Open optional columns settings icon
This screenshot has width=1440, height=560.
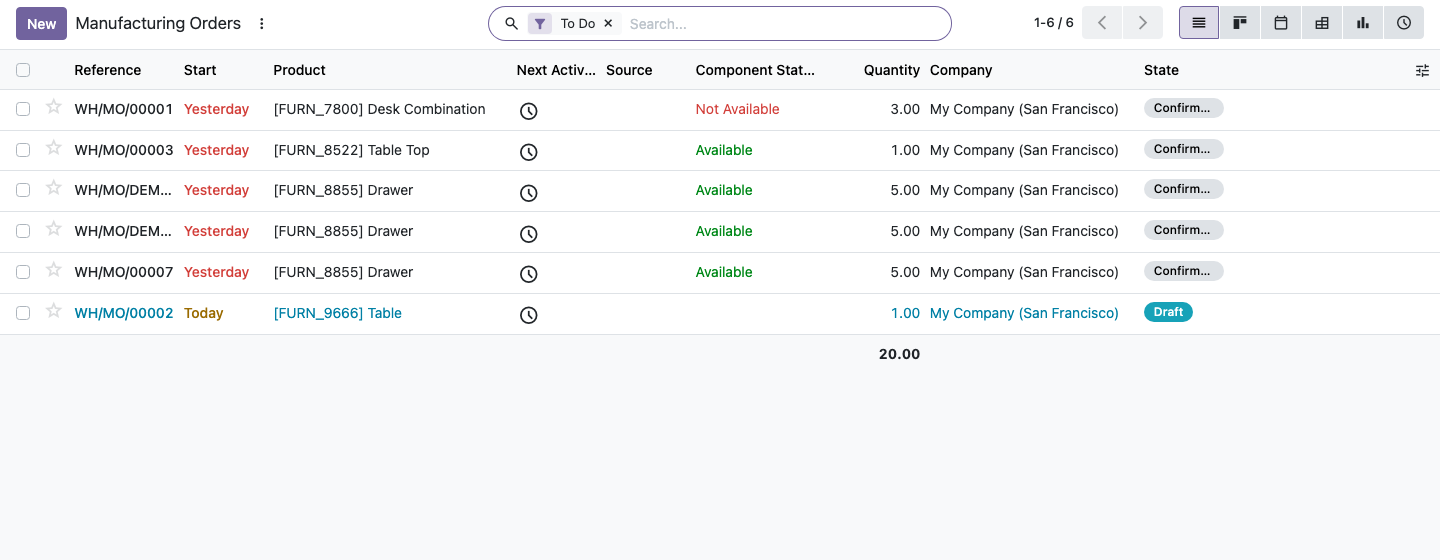pos(1422,70)
